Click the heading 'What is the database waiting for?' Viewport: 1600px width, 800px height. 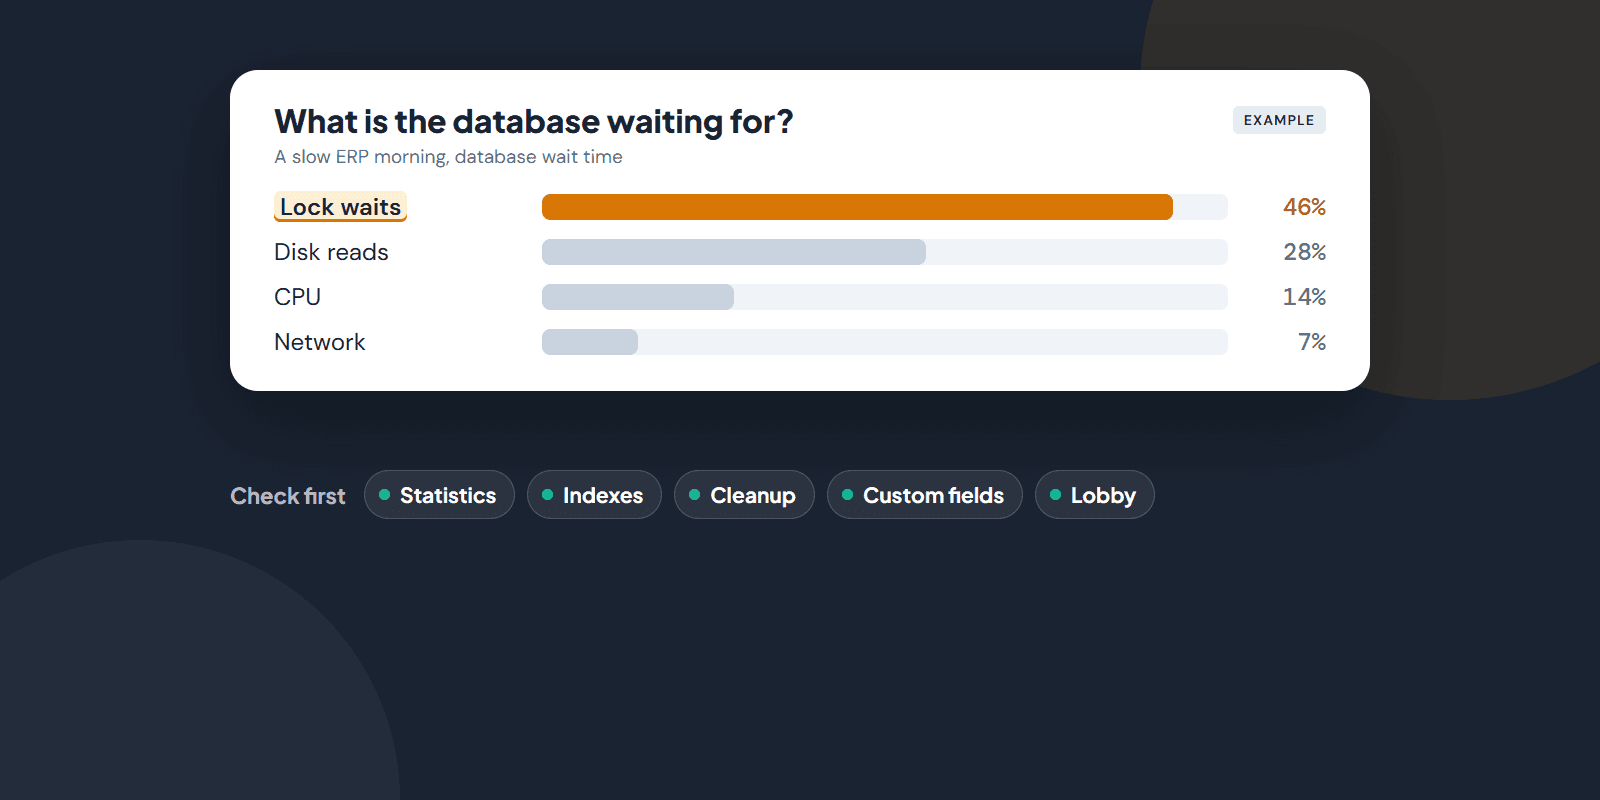click(x=534, y=121)
